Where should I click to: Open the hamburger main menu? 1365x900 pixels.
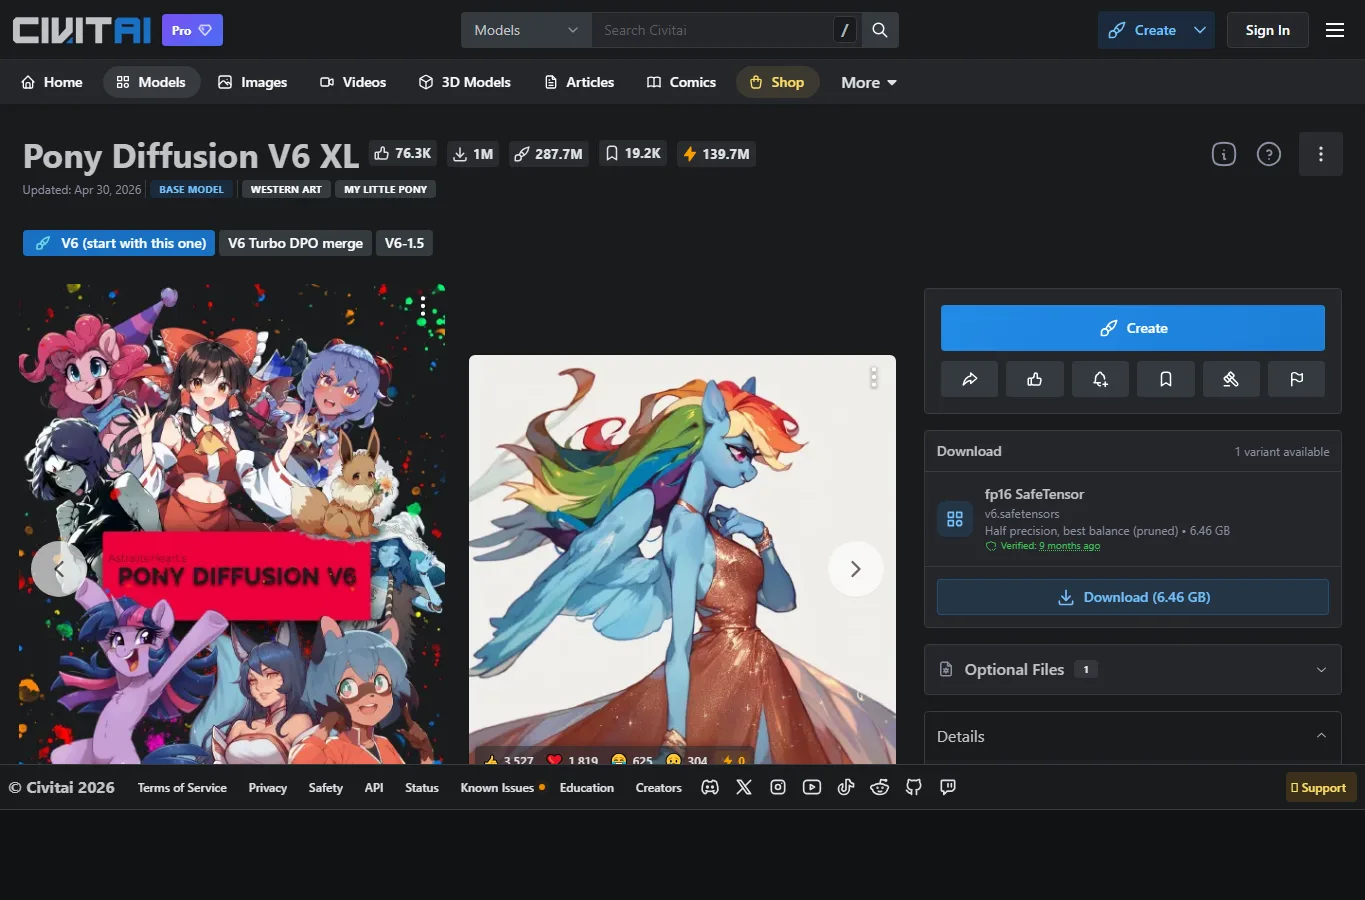click(x=1335, y=30)
